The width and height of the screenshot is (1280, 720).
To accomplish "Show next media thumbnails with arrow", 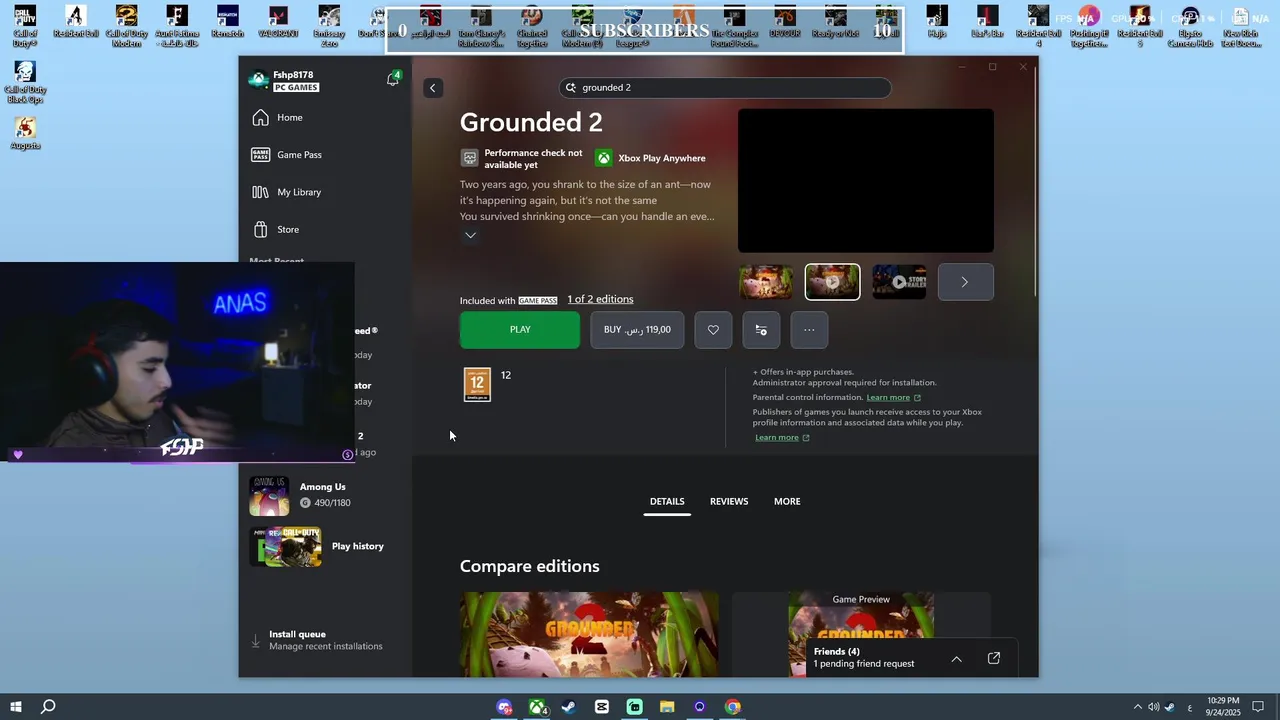I will click(965, 282).
